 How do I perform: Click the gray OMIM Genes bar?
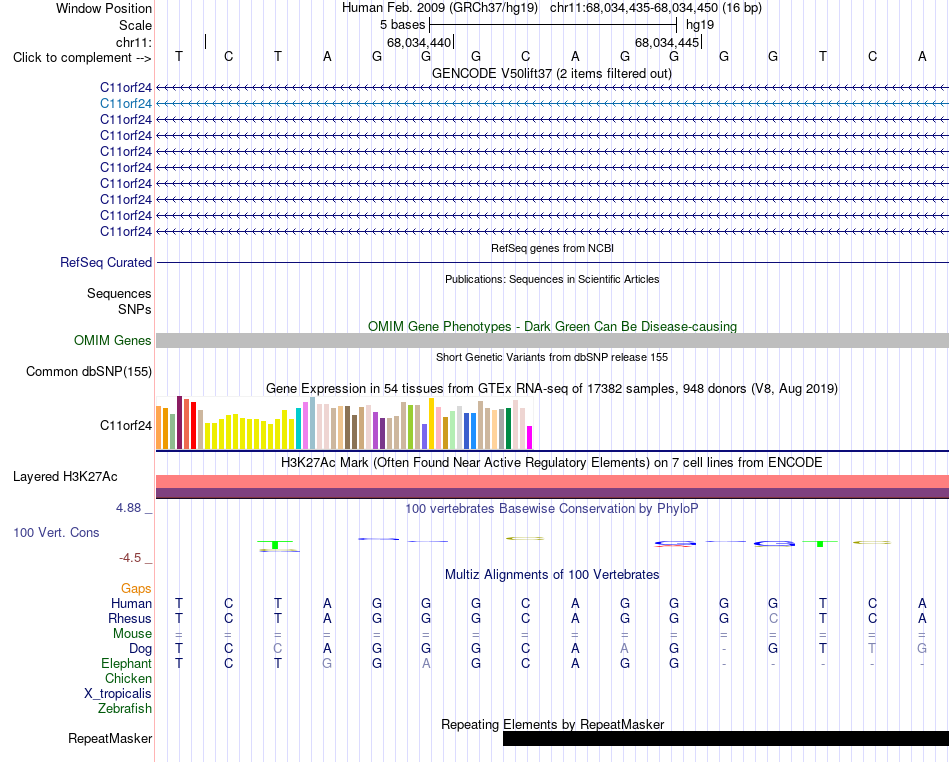coord(552,340)
